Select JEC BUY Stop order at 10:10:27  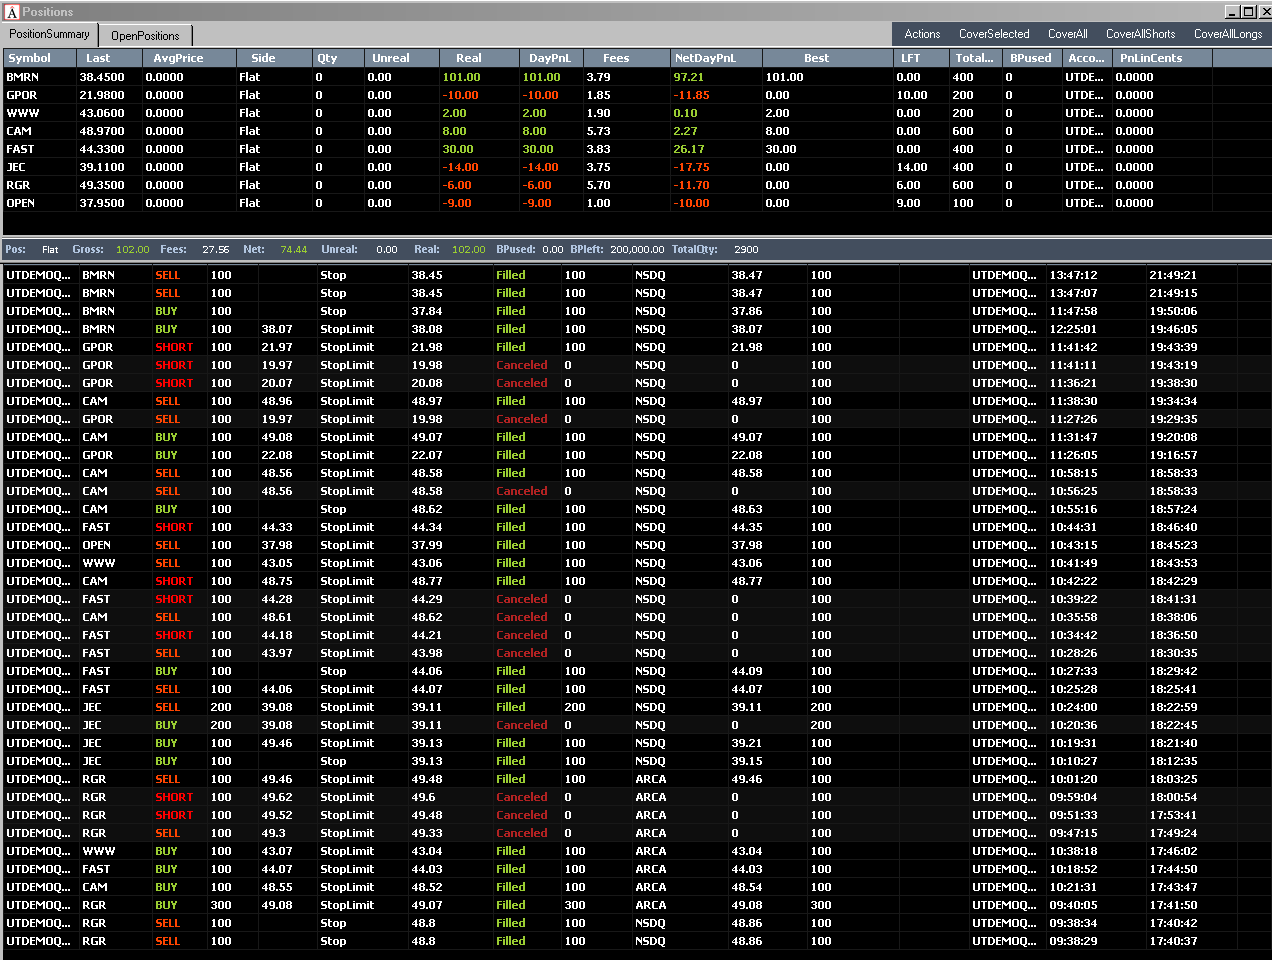pos(636,761)
